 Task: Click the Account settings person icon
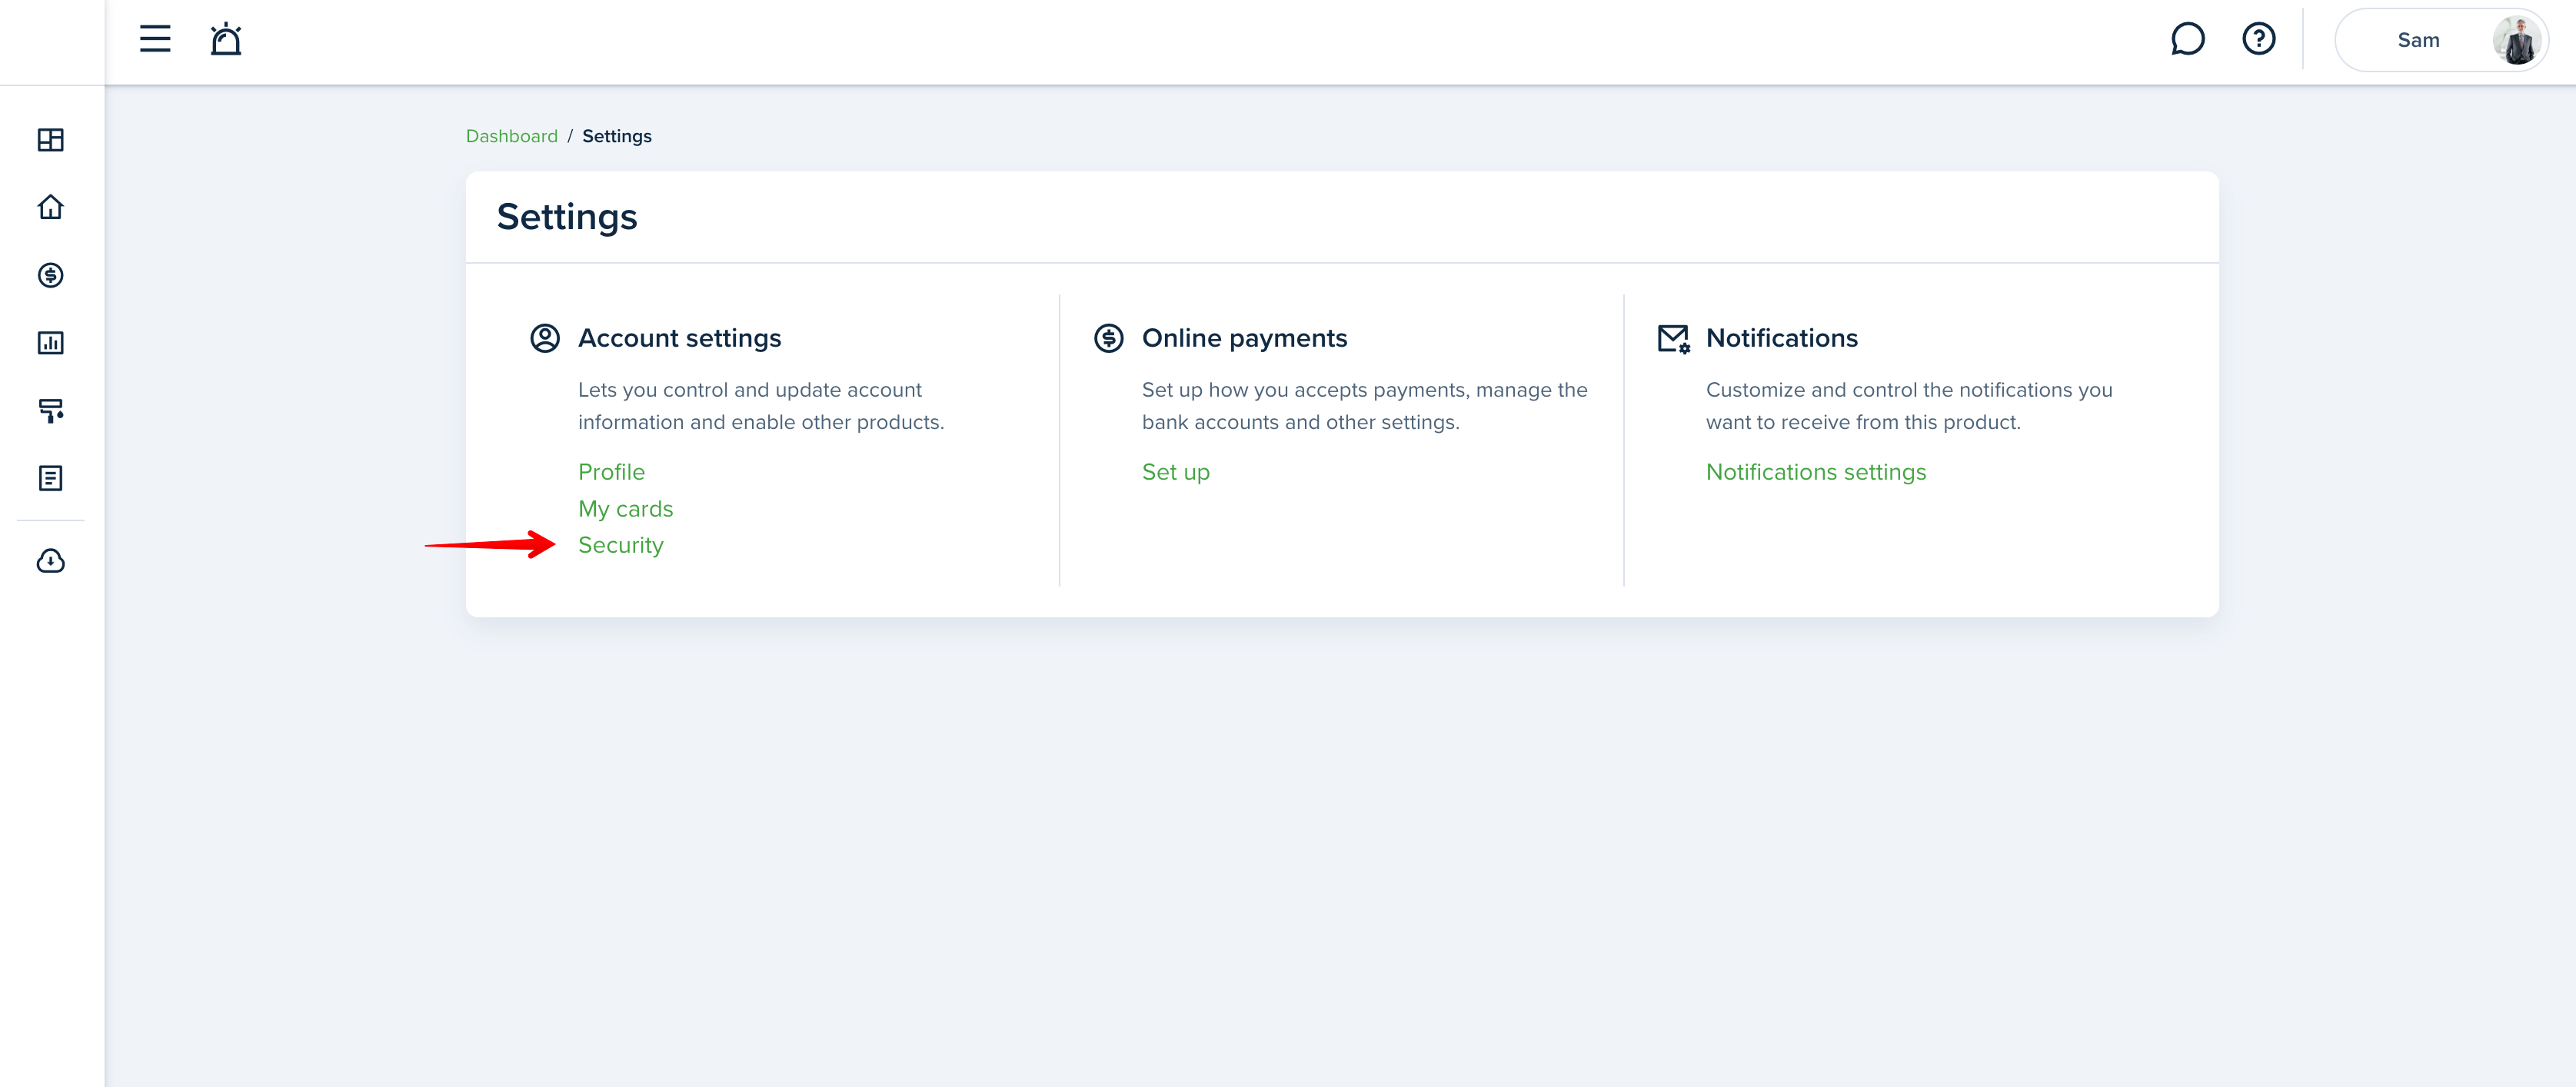click(545, 338)
